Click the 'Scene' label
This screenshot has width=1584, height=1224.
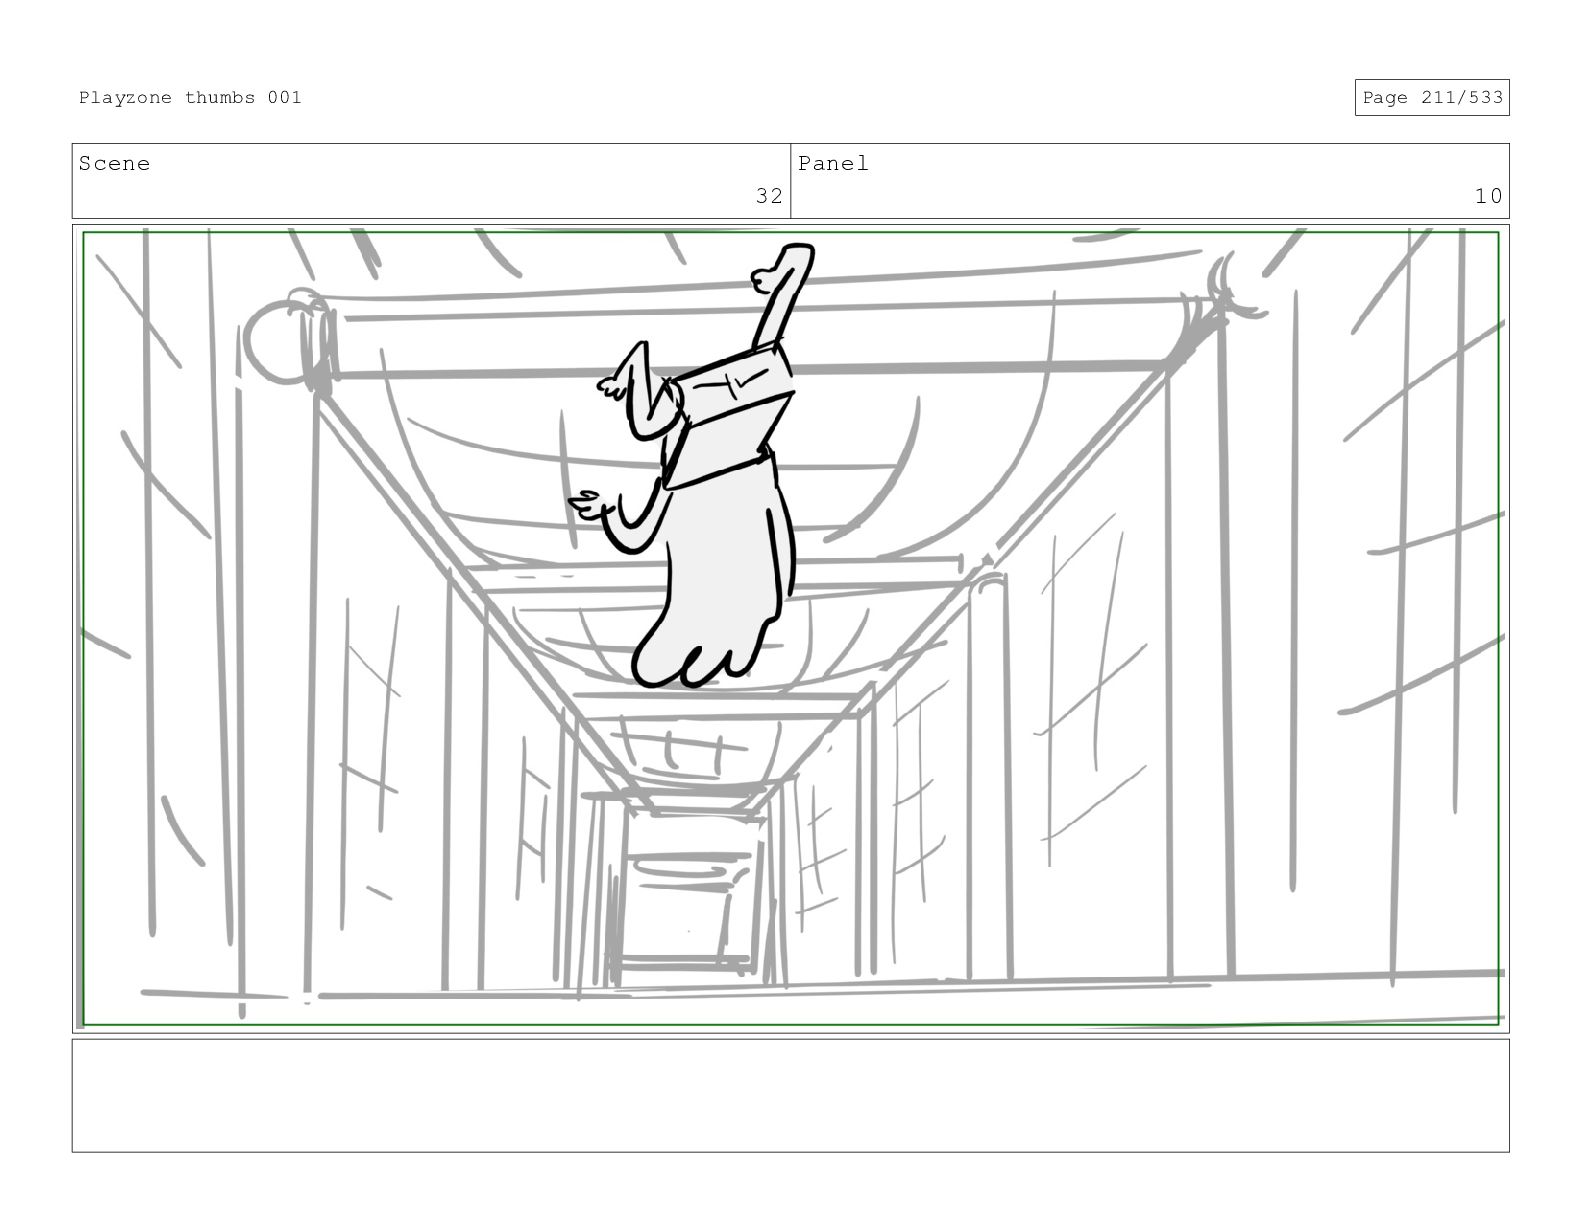pyautogui.click(x=114, y=163)
